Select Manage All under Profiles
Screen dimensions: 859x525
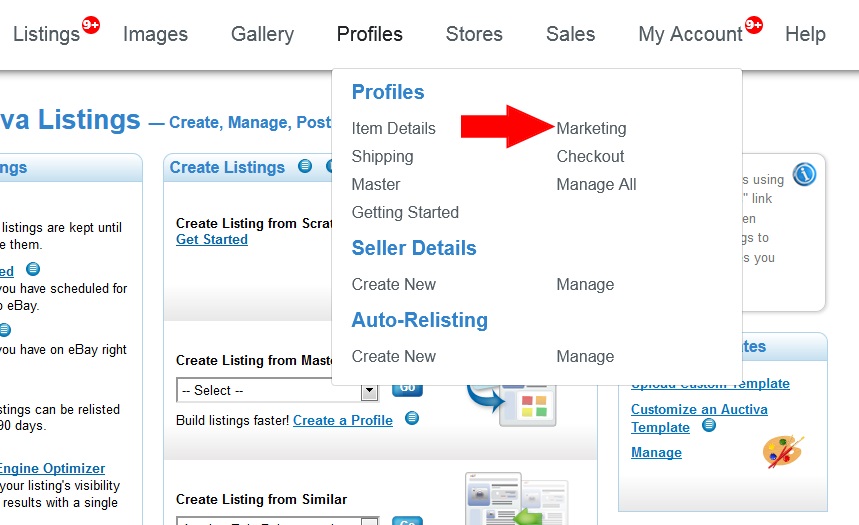(x=596, y=185)
